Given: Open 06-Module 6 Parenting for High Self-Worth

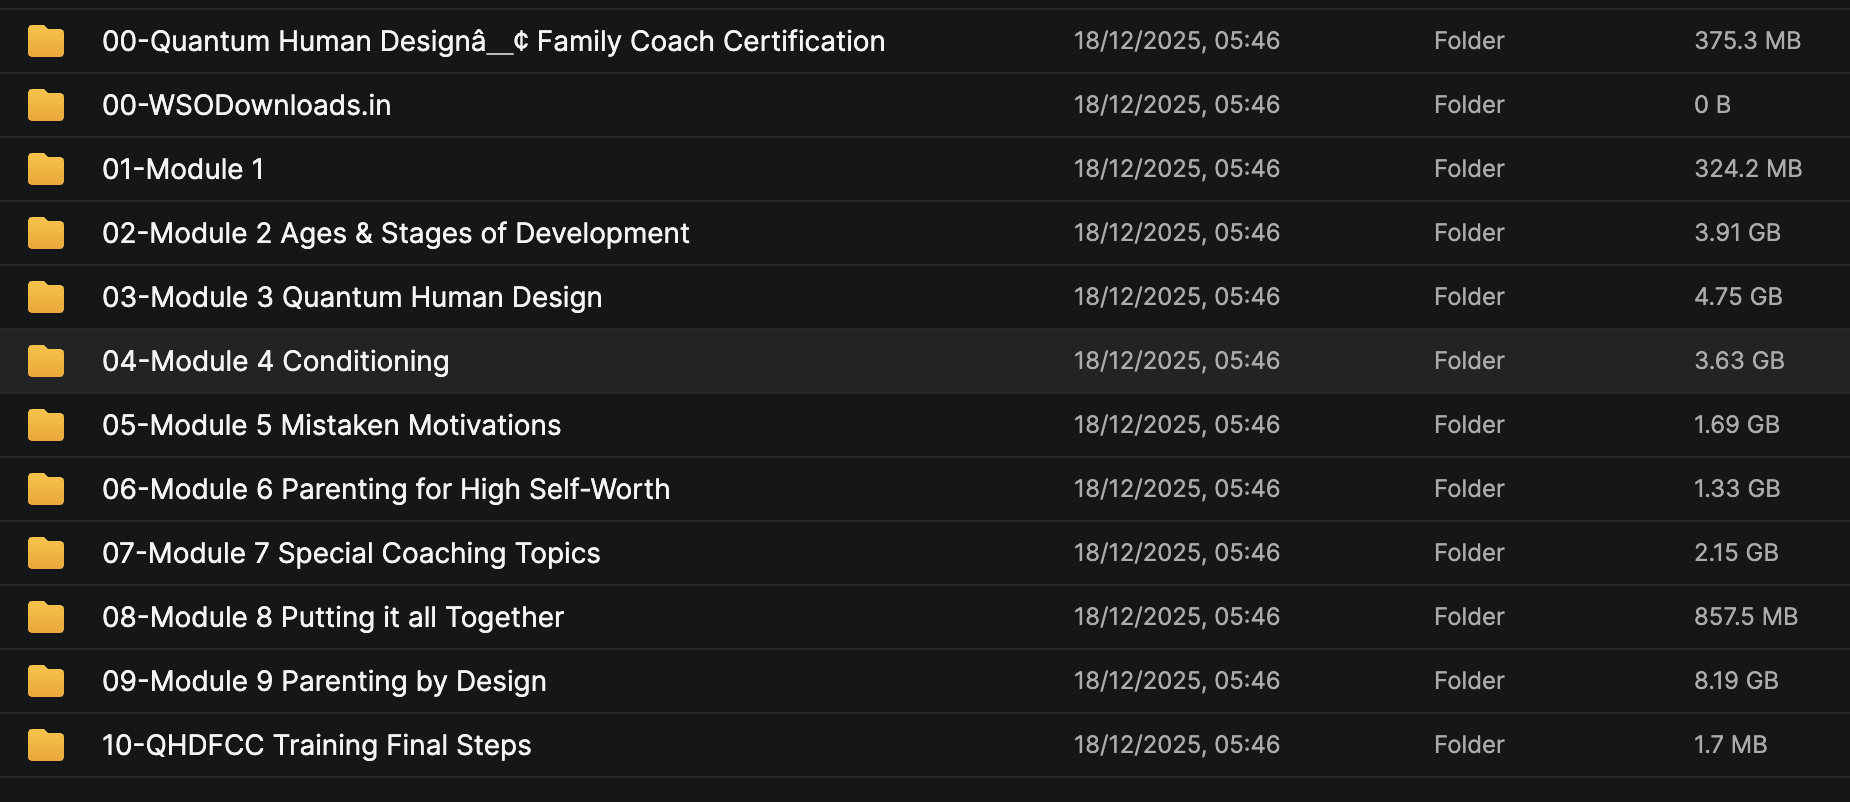Looking at the screenshot, I should (x=386, y=489).
